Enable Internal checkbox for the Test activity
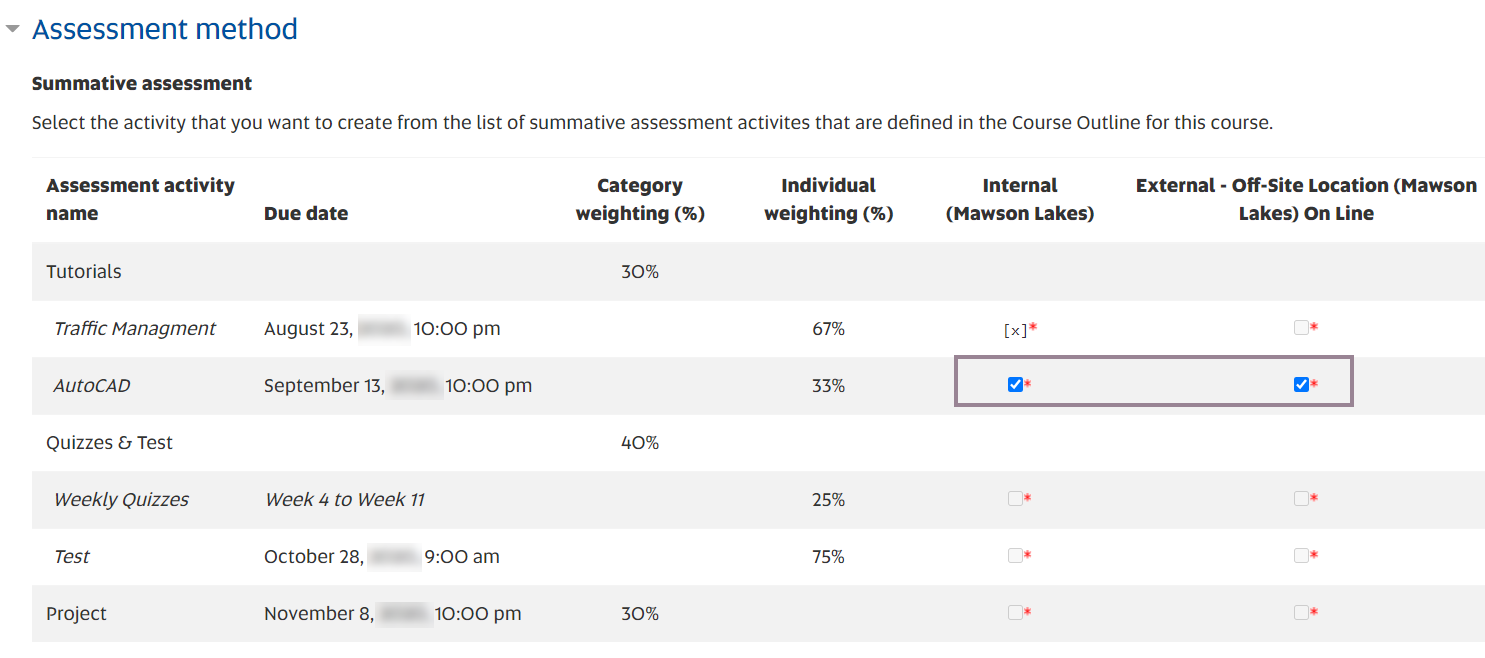This screenshot has height=658, width=1485. click(x=1015, y=555)
